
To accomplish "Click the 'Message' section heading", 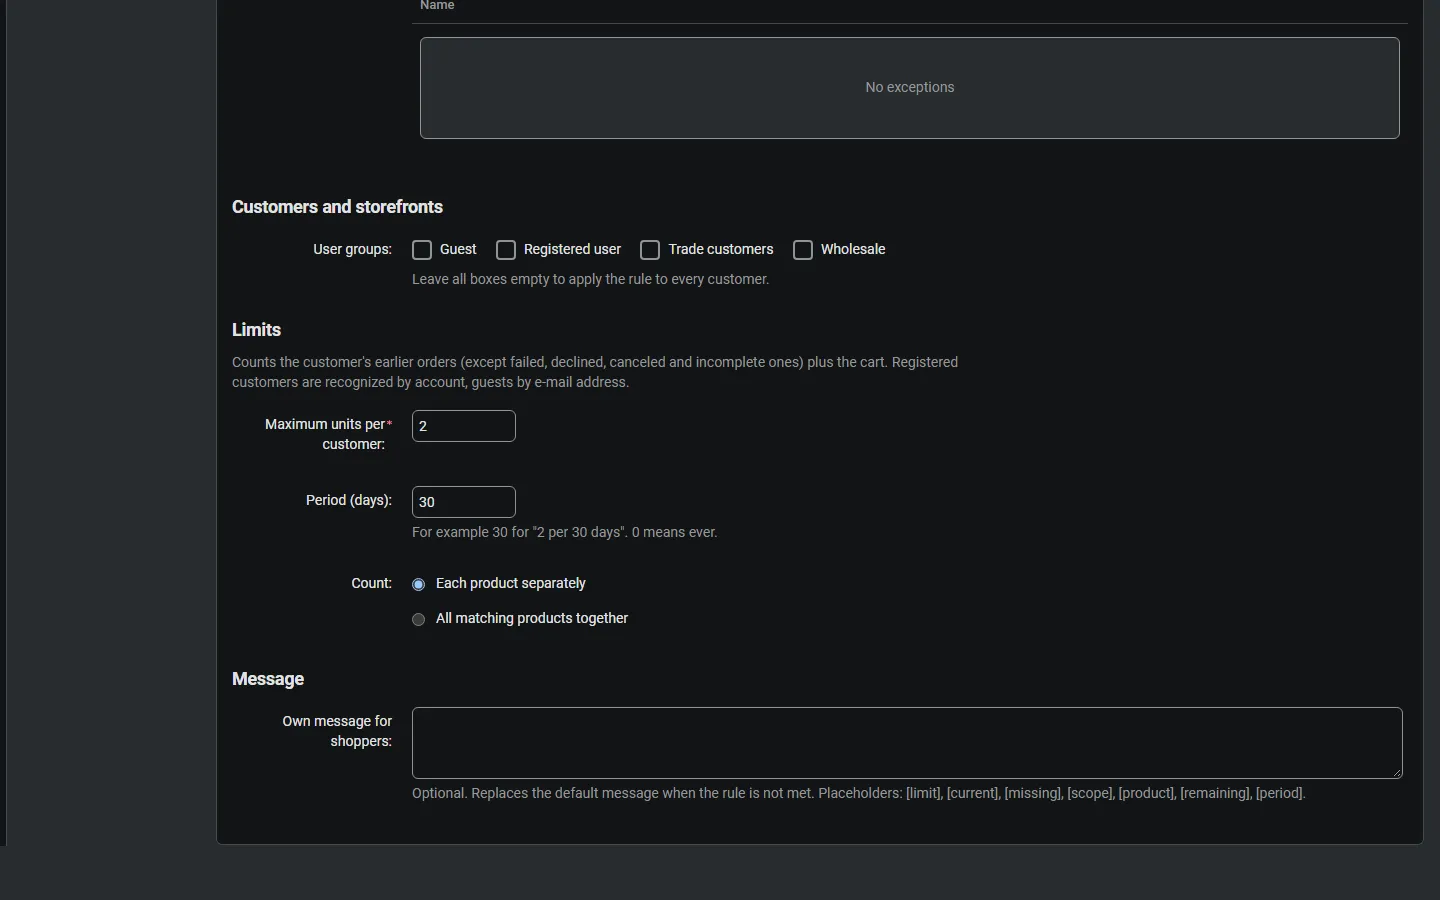I will (x=268, y=679).
